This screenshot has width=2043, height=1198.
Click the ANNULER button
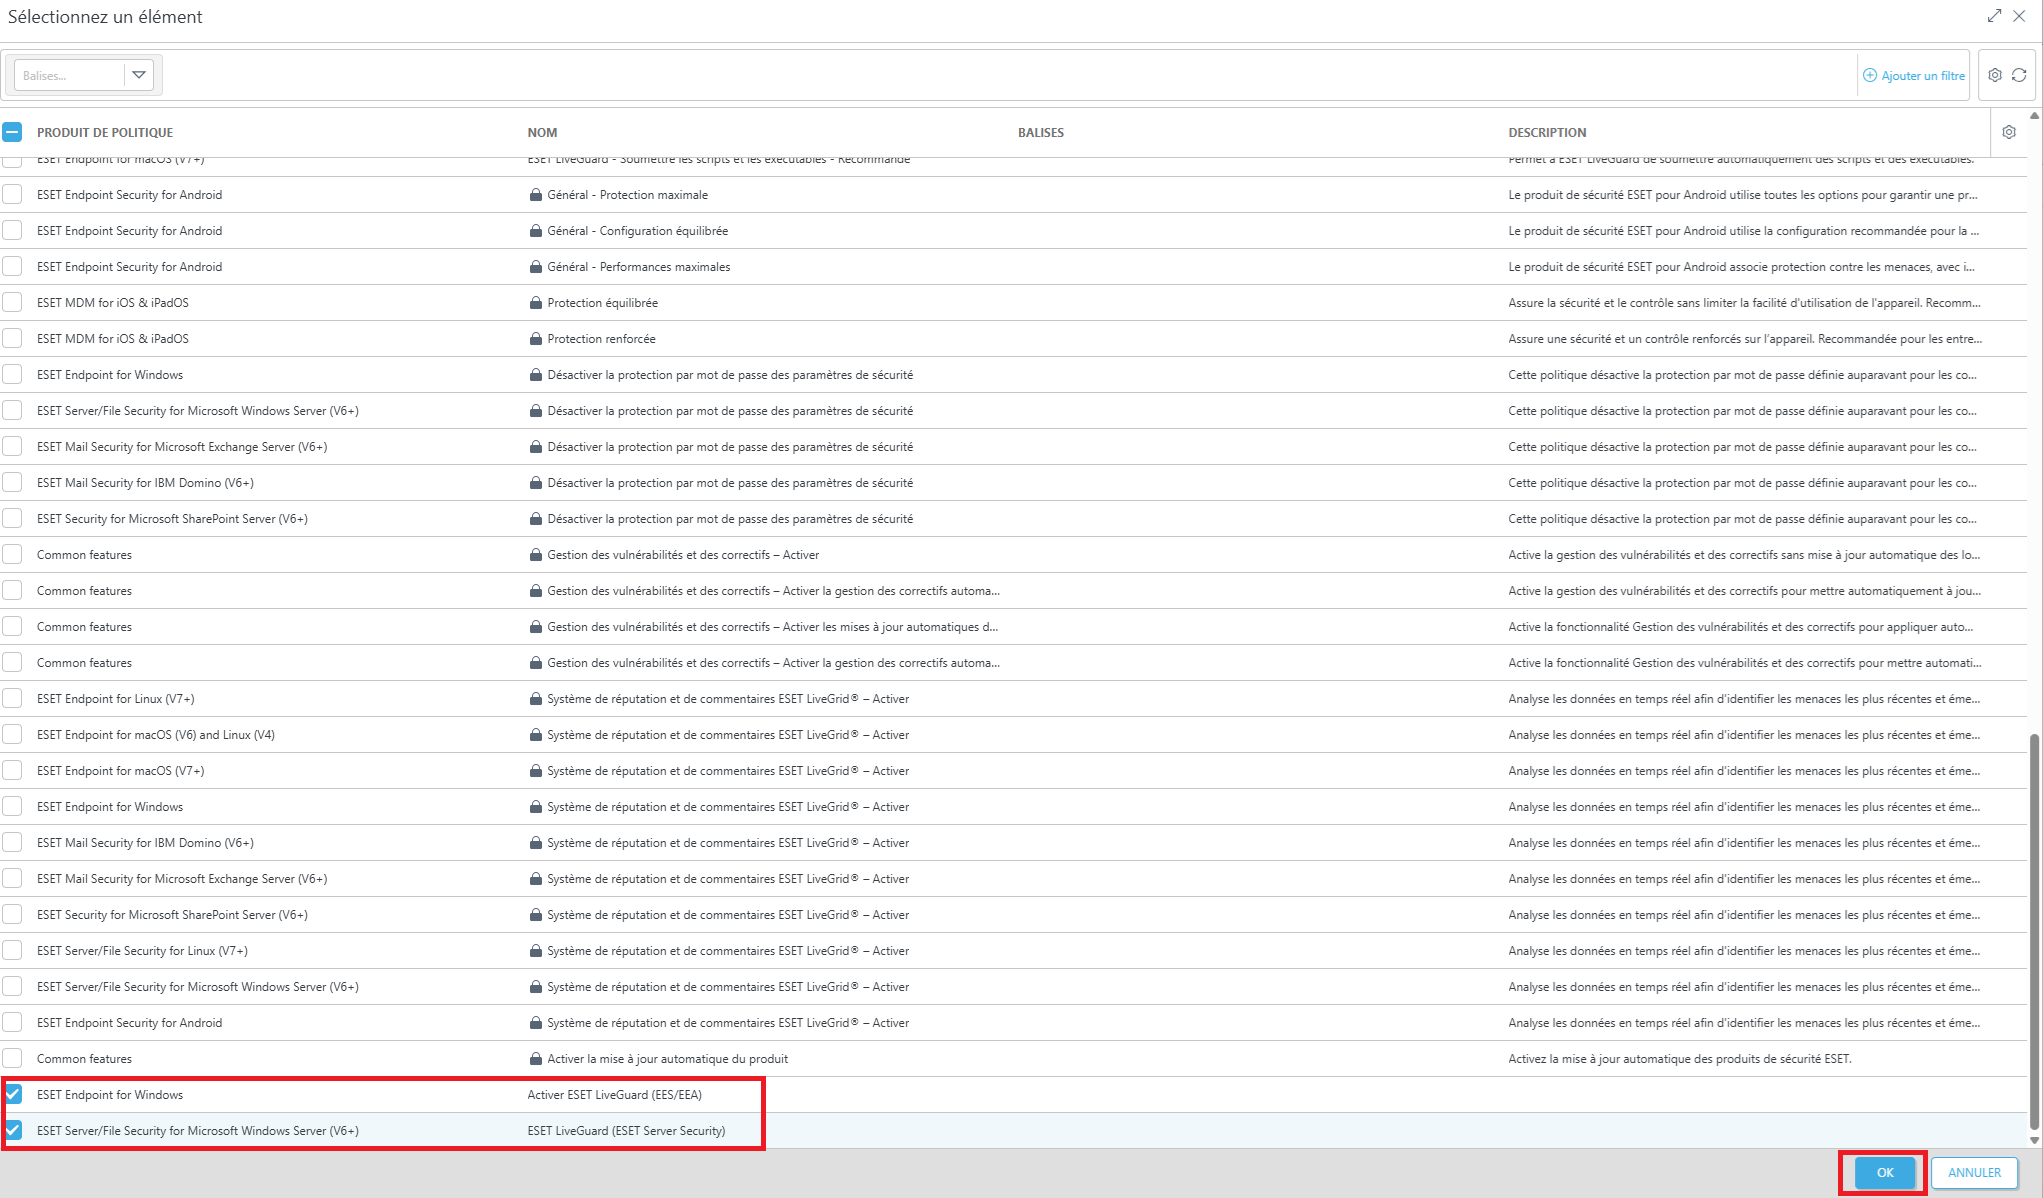pos(1974,1173)
